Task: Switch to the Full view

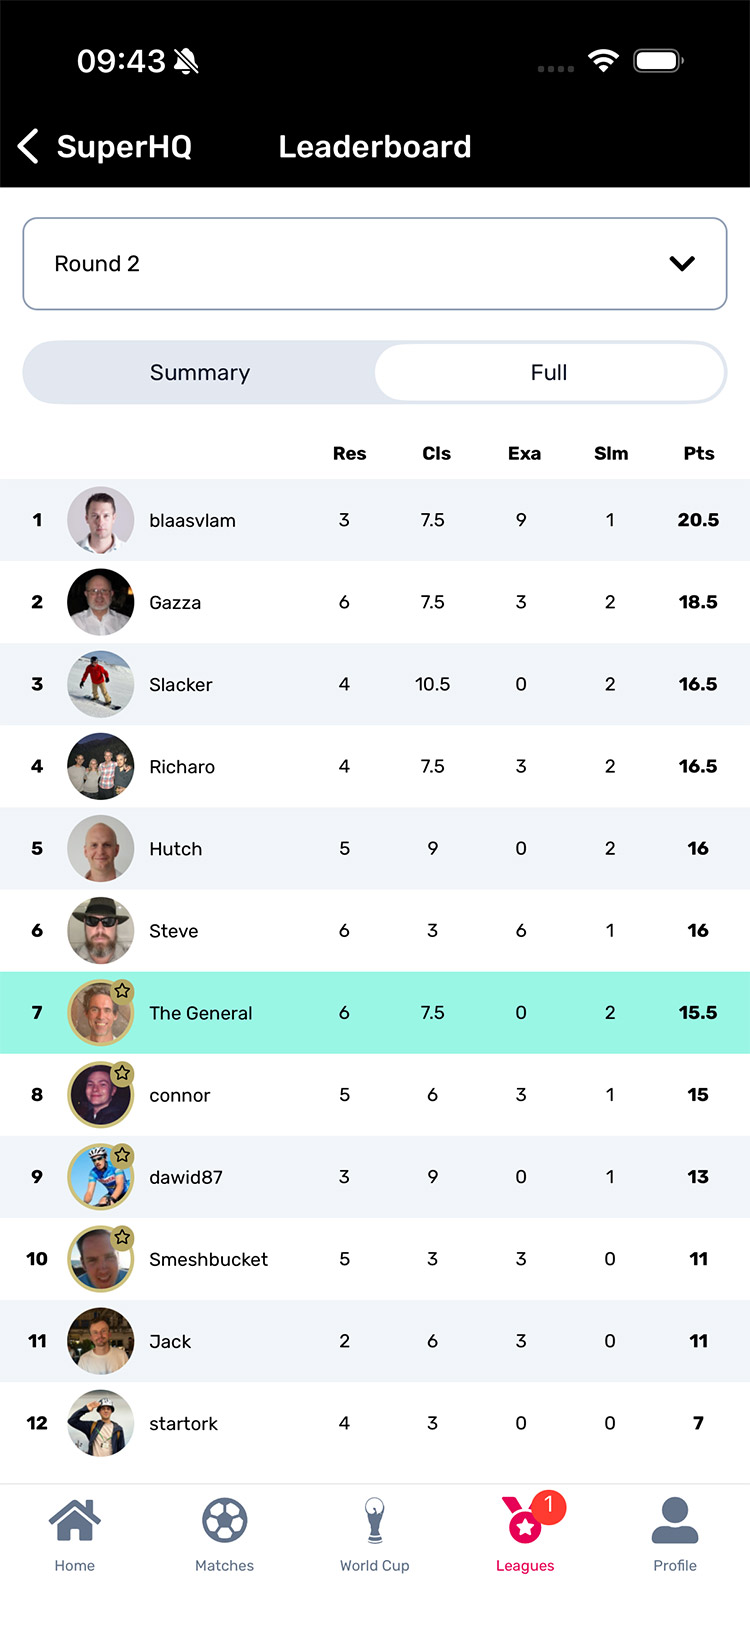Action: click(x=550, y=372)
